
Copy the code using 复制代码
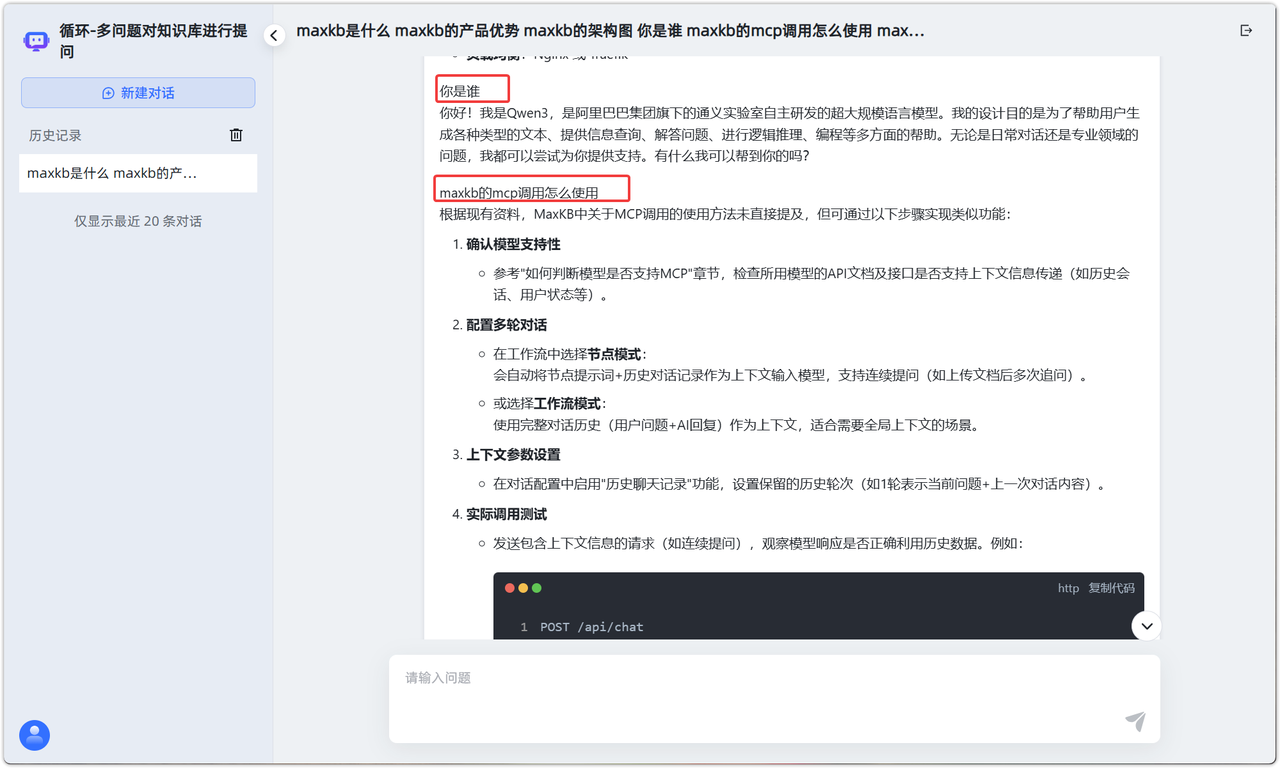coord(1111,588)
